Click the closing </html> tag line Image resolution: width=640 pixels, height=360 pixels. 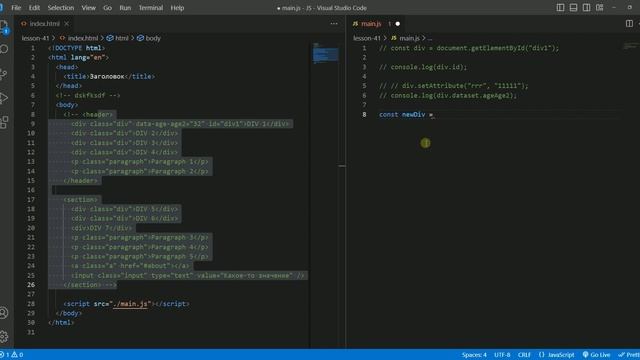[61, 322]
